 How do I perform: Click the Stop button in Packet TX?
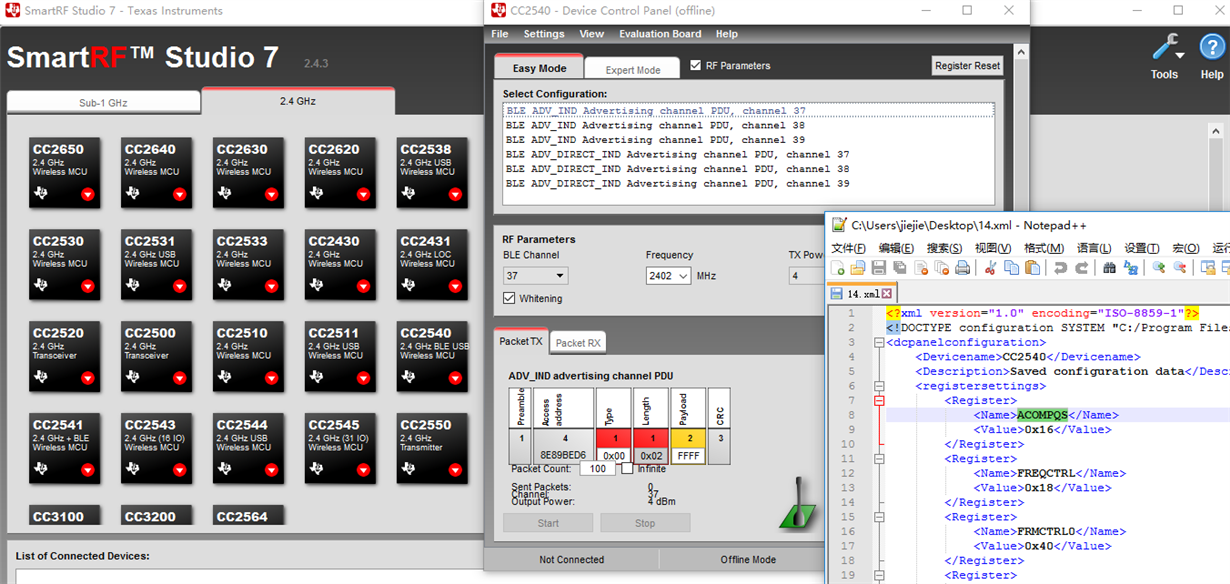coord(645,523)
